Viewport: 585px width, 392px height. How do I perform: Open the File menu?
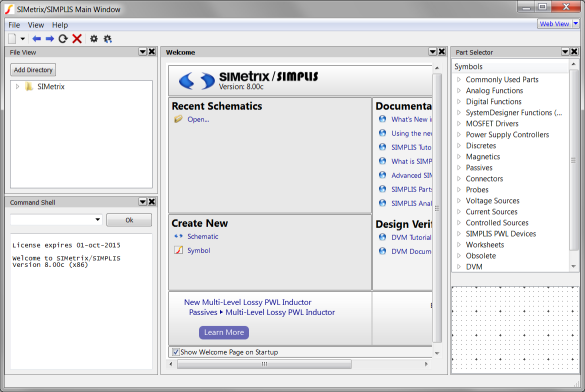(x=14, y=25)
